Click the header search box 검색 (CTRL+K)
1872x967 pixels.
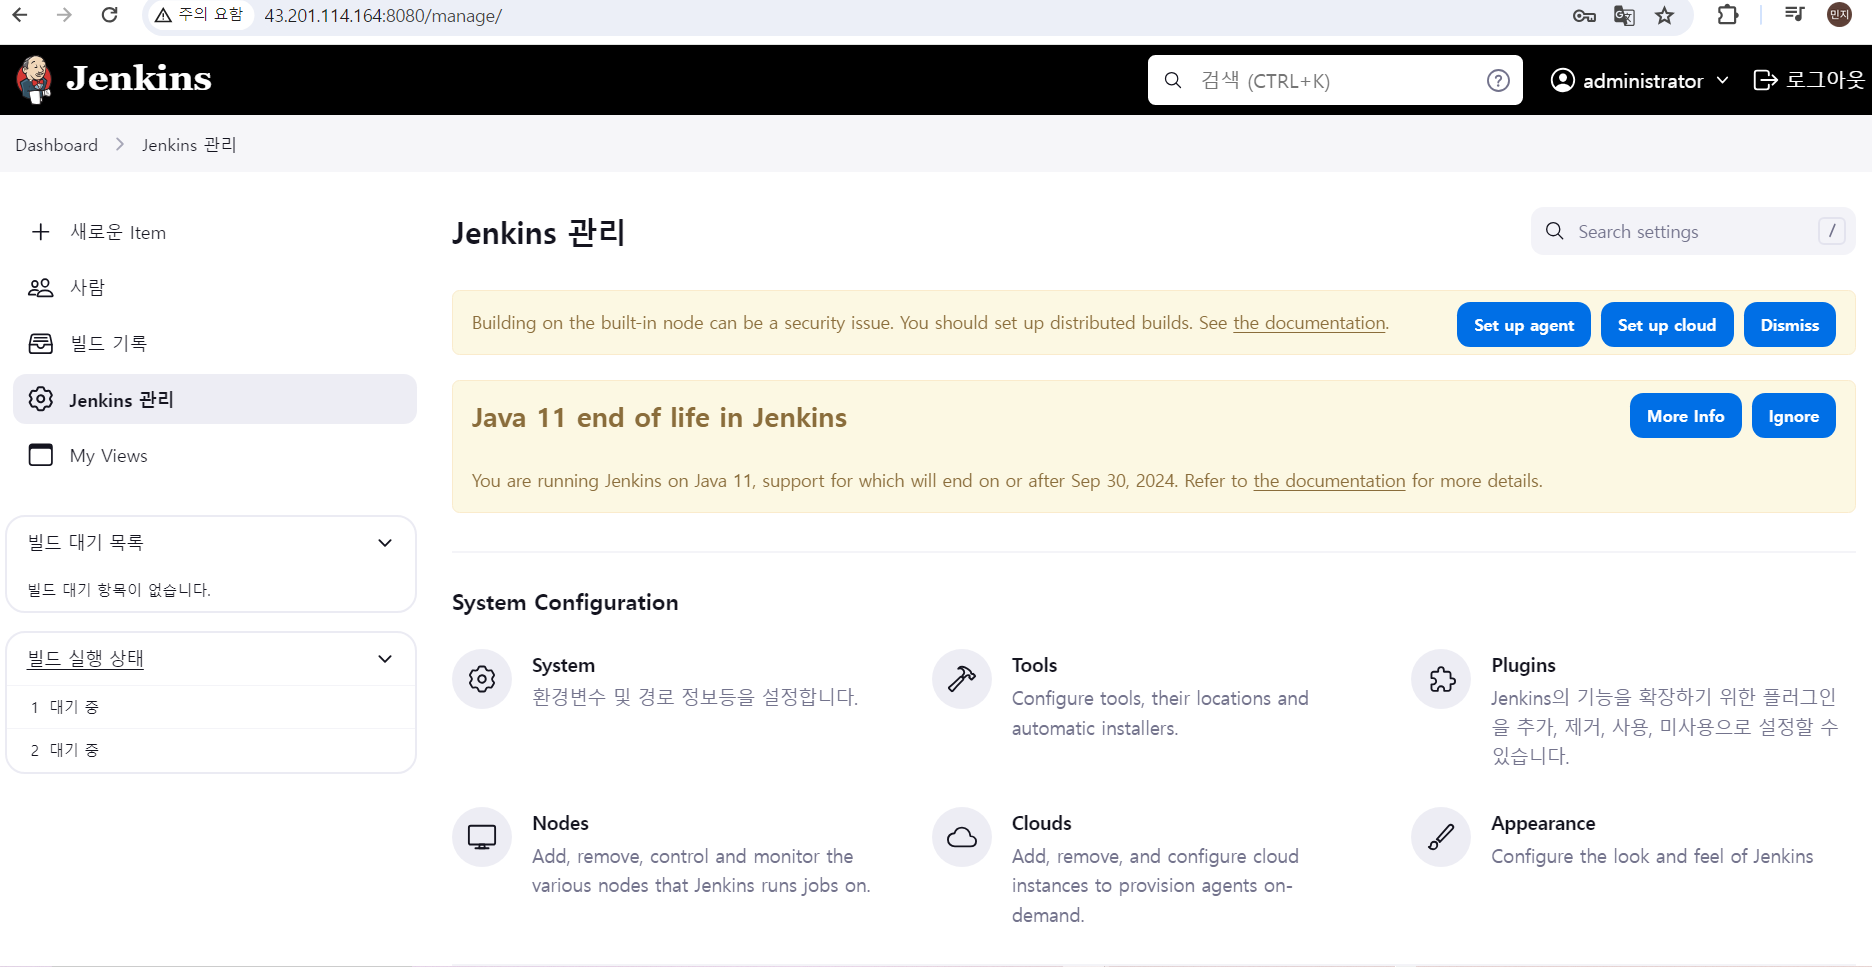(x=1335, y=80)
